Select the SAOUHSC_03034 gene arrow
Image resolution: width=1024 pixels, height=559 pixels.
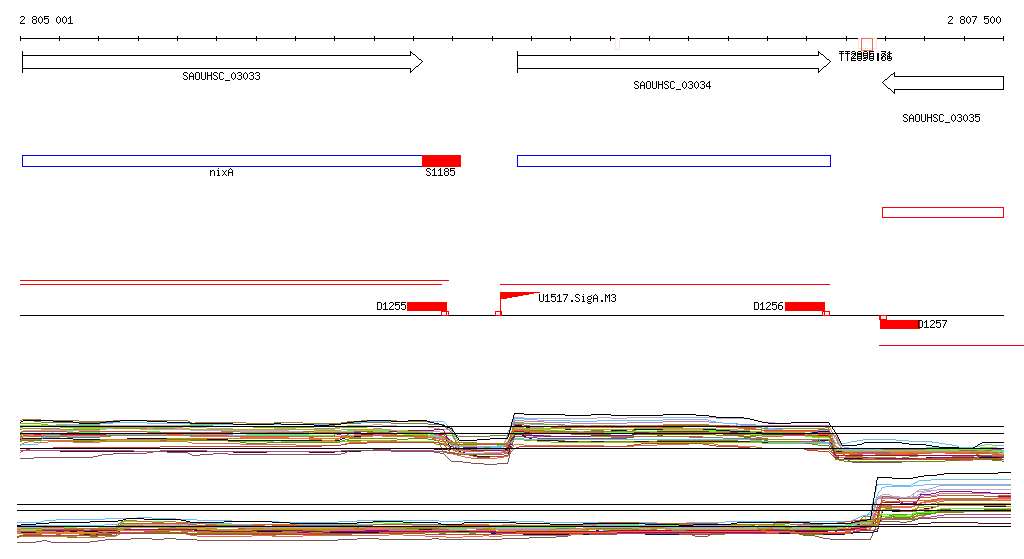click(x=673, y=62)
